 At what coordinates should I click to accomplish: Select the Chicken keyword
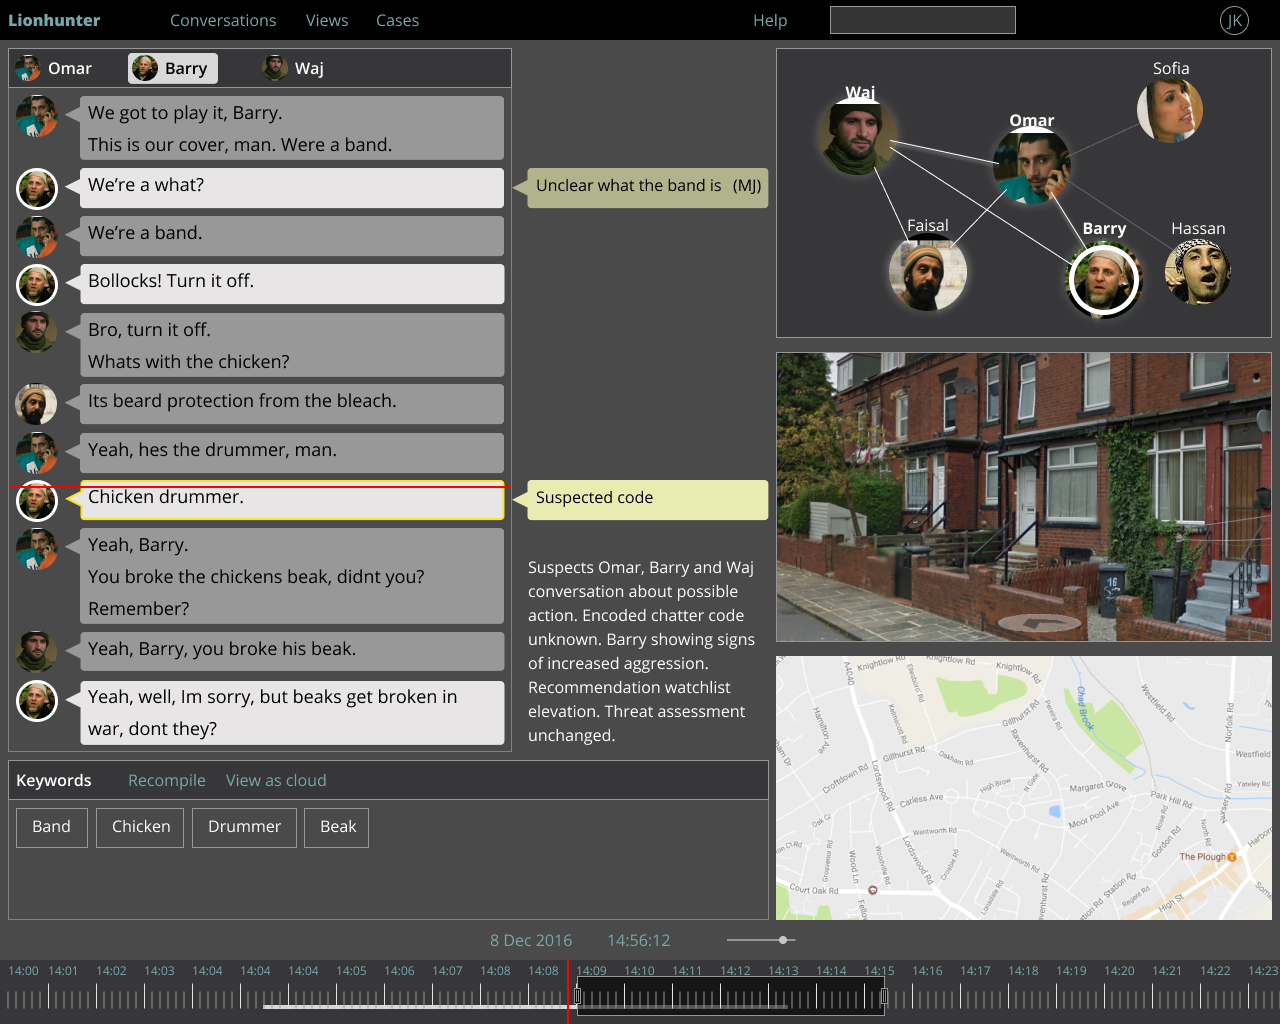tap(140, 828)
